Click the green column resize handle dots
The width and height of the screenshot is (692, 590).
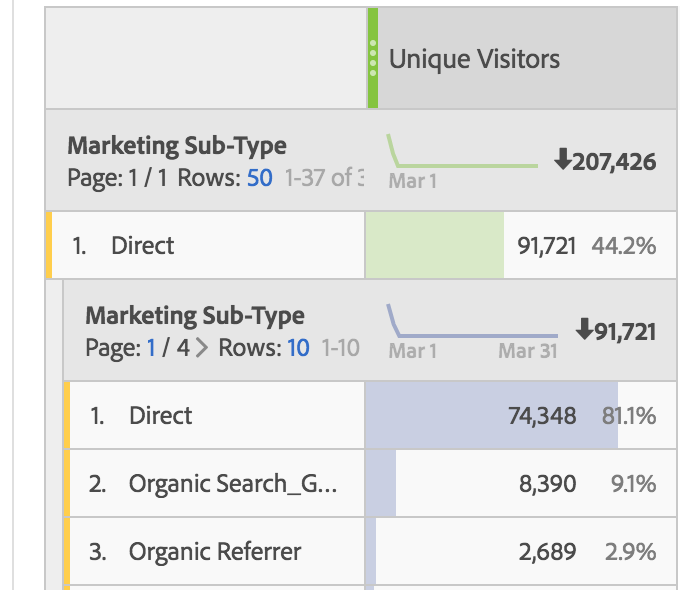[373, 58]
